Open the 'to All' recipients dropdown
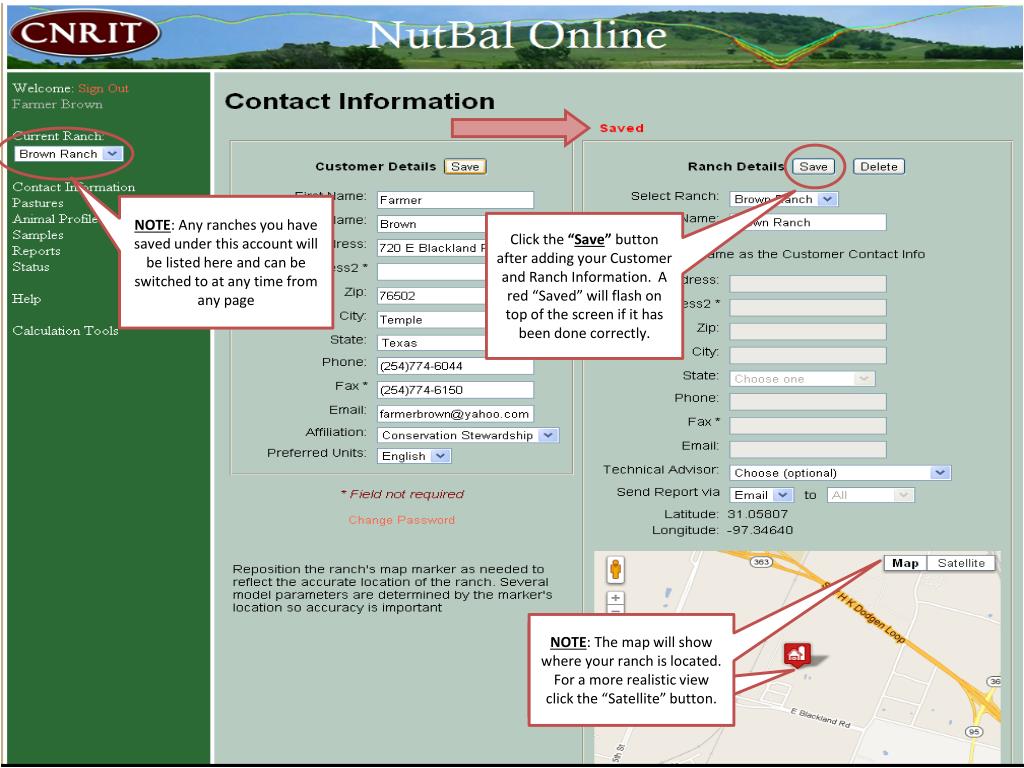Screen dimensions: 1024x768 [871, 495]
